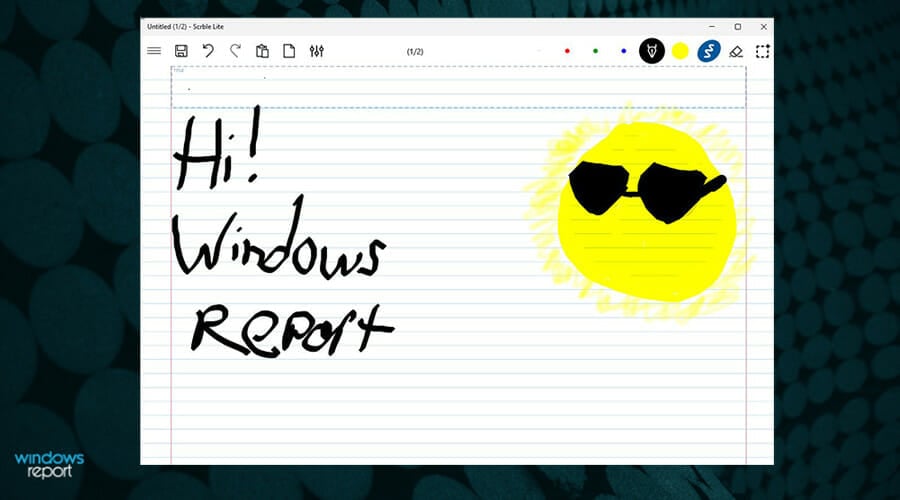Select the Eraser tool
Screen dimensions: 900x500
point(737,51)
